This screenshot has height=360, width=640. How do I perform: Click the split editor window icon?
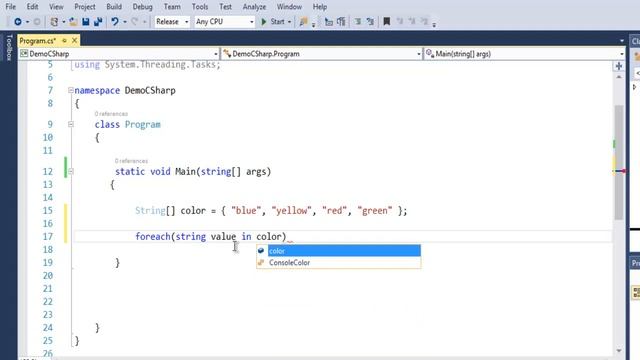click(619, 66)
